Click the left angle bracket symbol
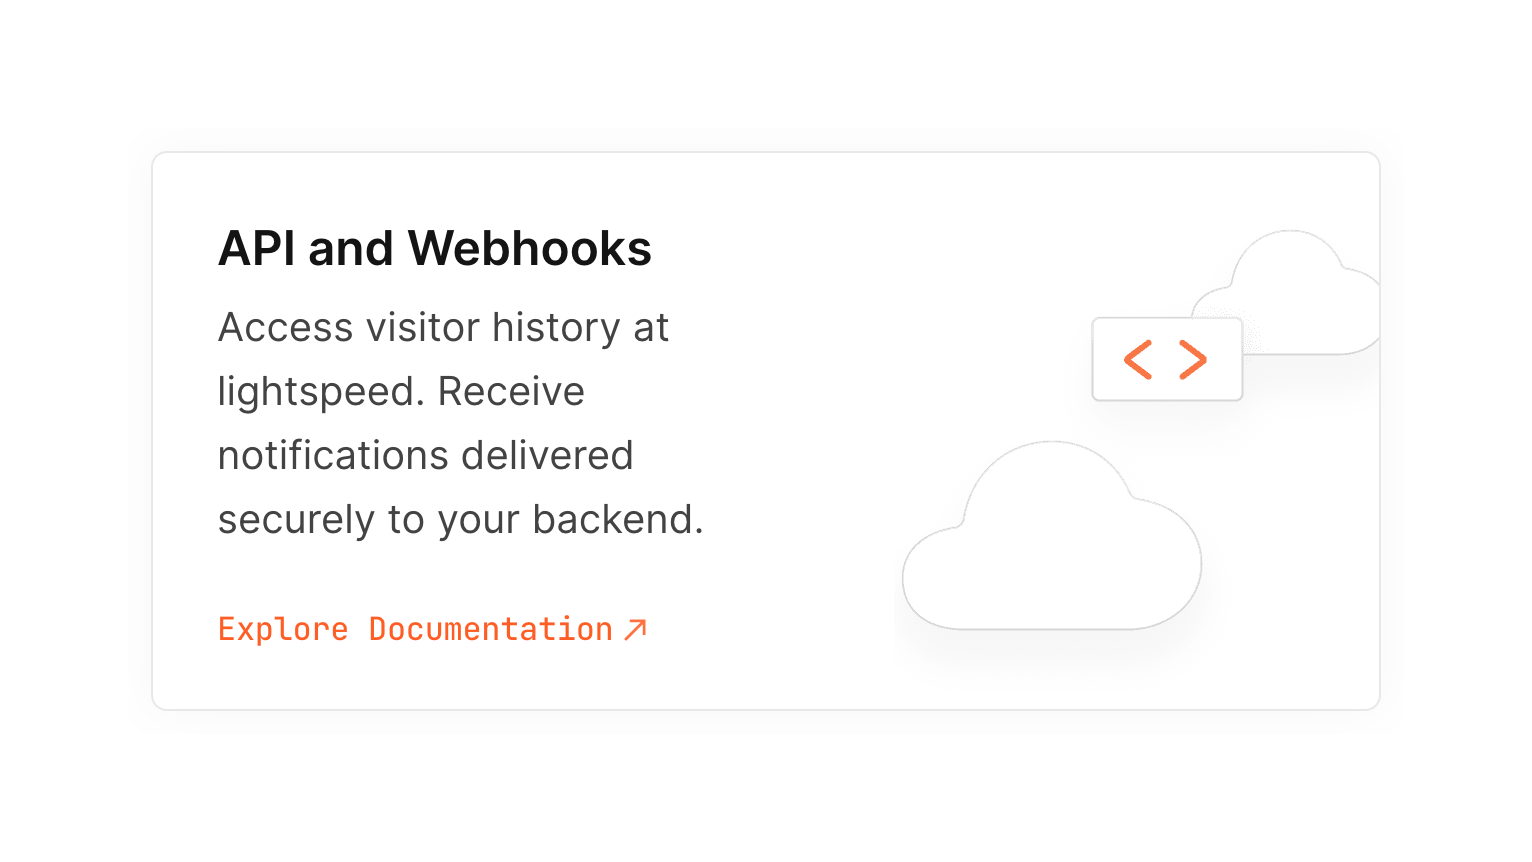 (x=1138, y=359)
